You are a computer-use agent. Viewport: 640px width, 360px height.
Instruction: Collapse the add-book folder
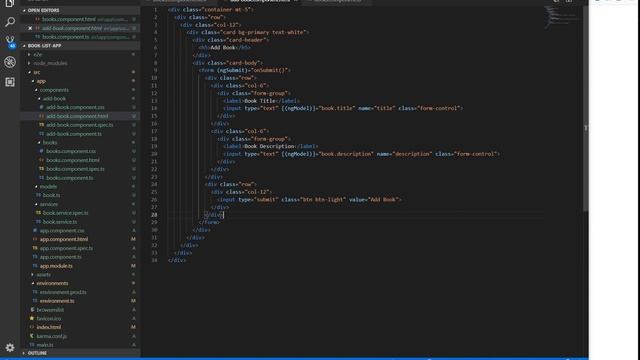(x=39, y=99)
